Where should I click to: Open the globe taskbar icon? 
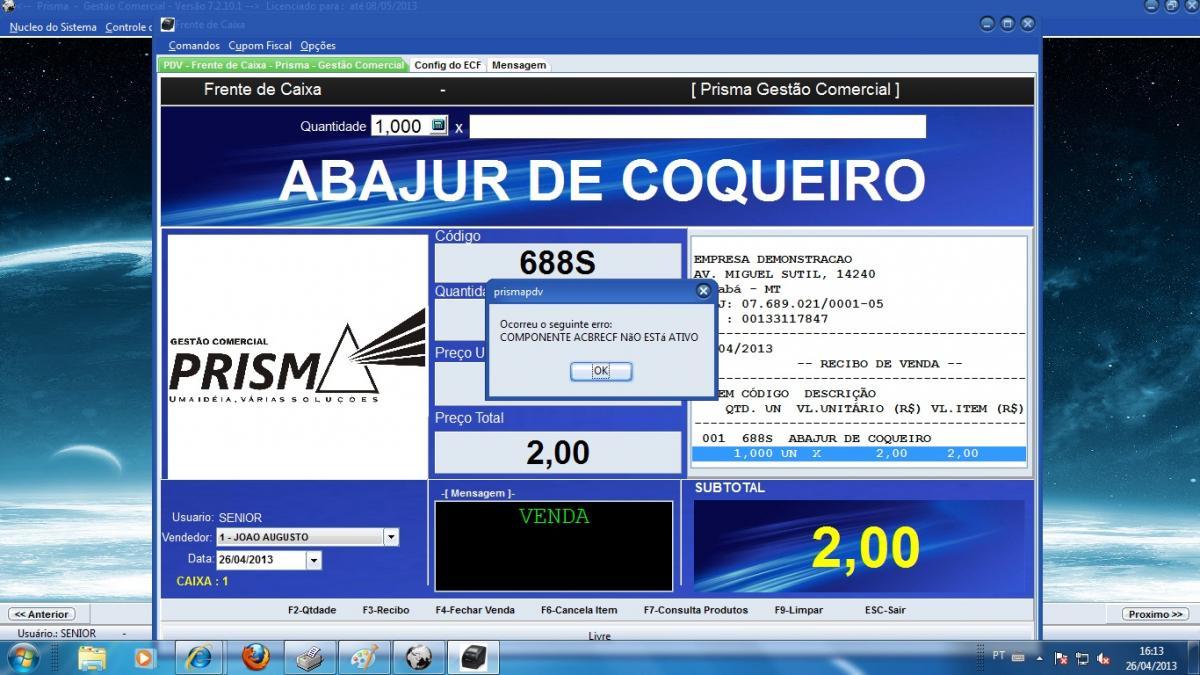[x=418, y=657]
